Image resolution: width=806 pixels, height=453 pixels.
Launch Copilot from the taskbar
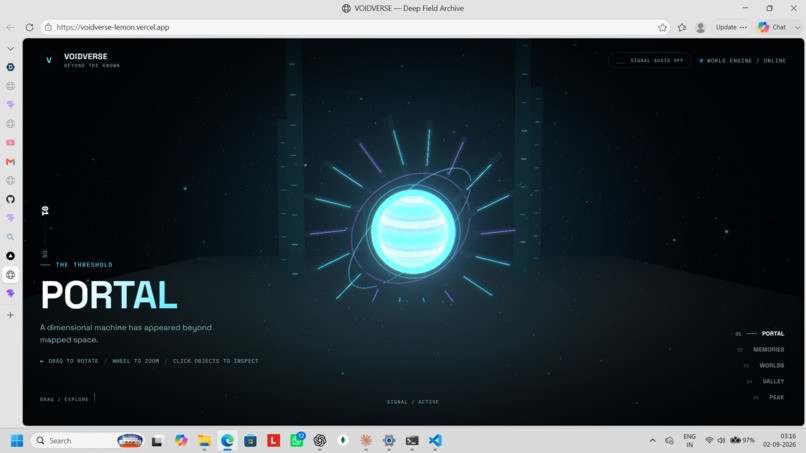[181, 441]
